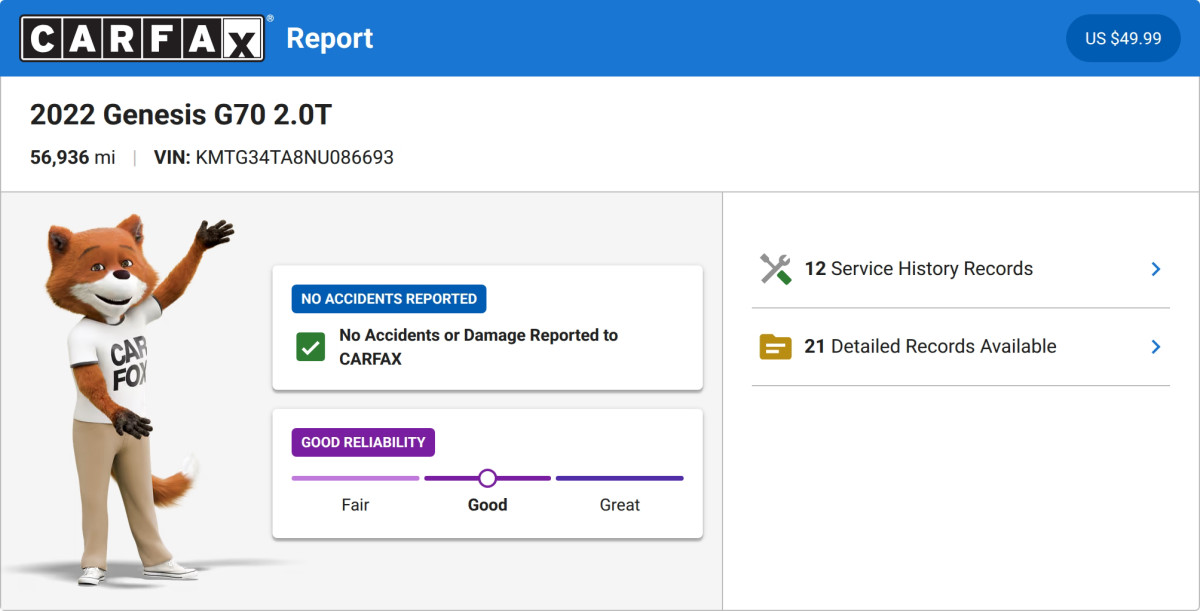
Task: Click the US $49.99 price button
Action: click(x=1123, y=38)
